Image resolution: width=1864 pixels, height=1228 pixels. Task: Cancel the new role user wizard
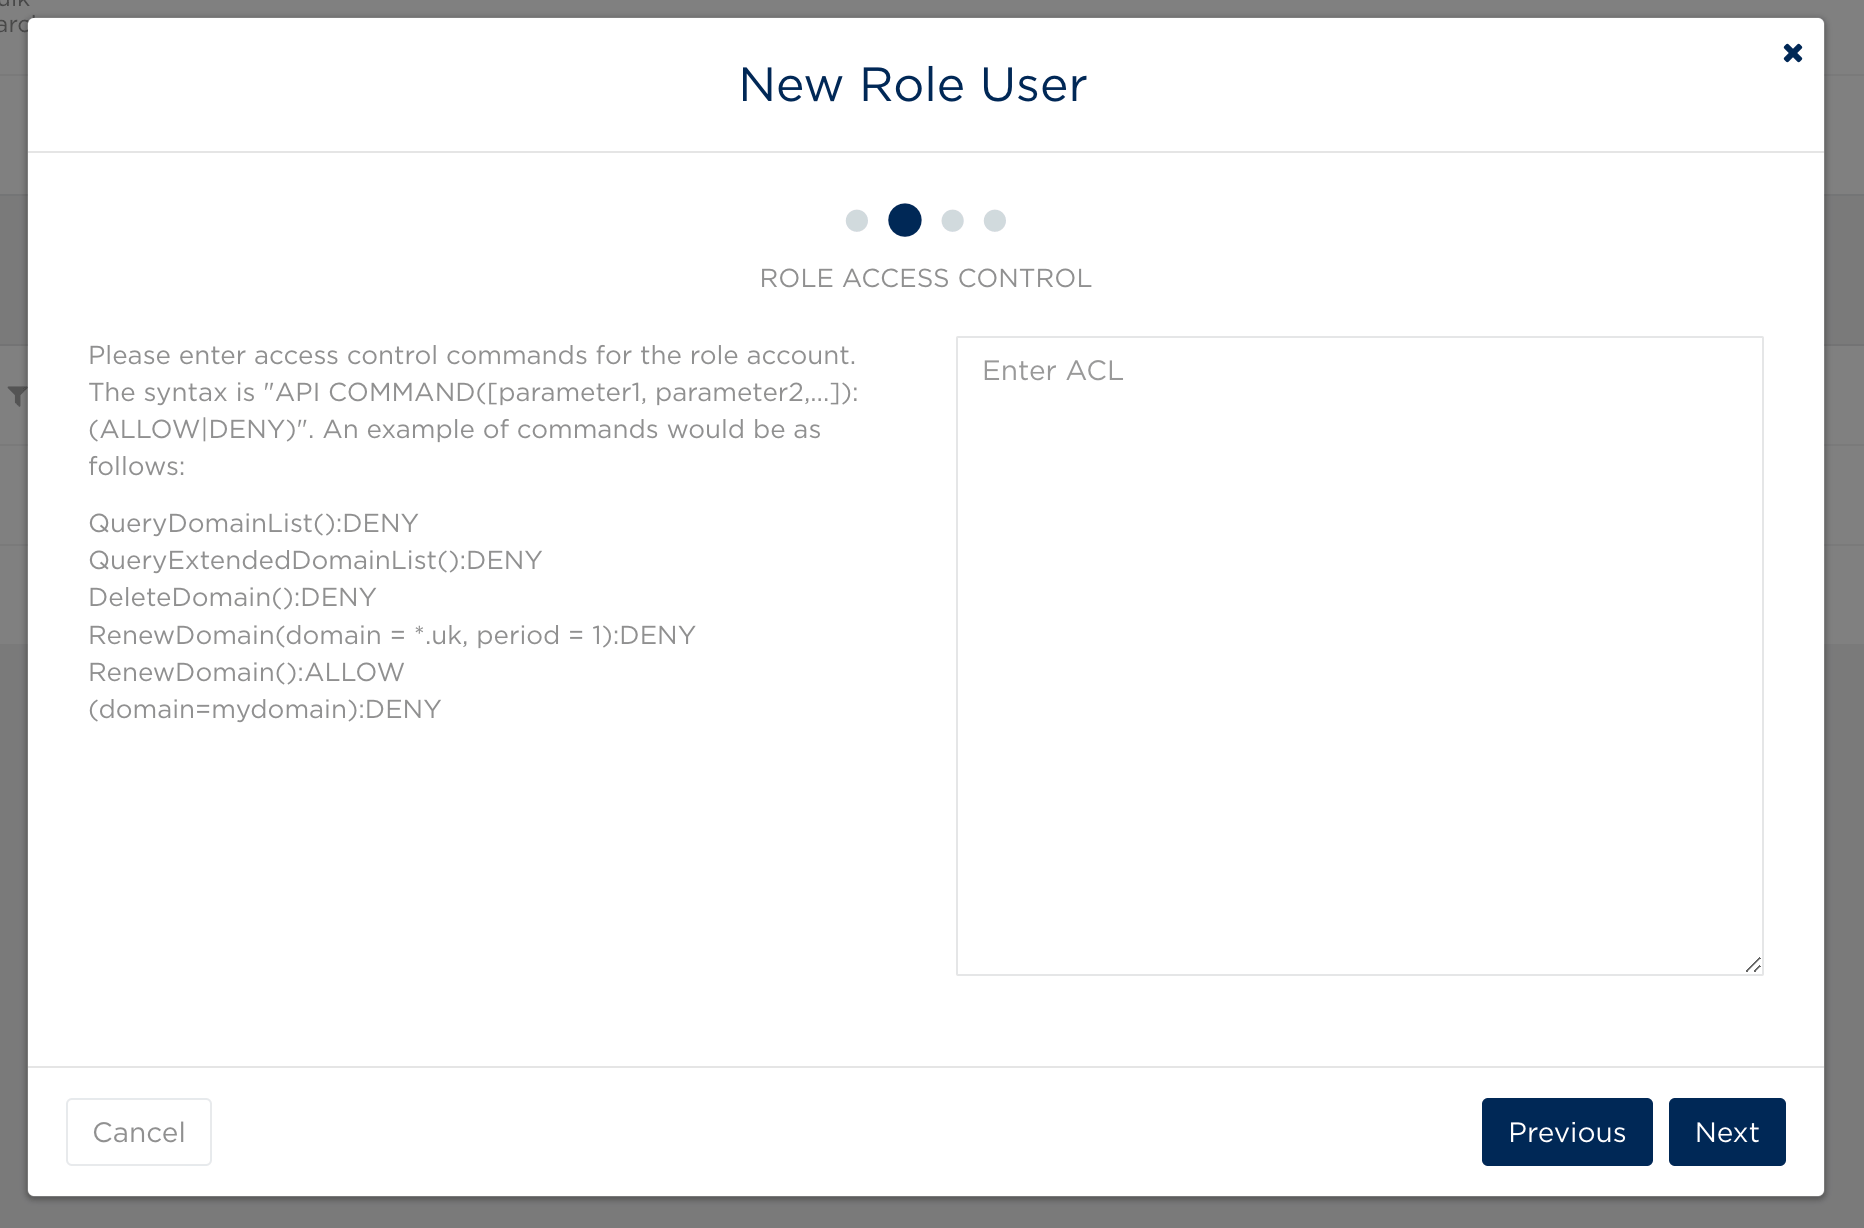139,1132
